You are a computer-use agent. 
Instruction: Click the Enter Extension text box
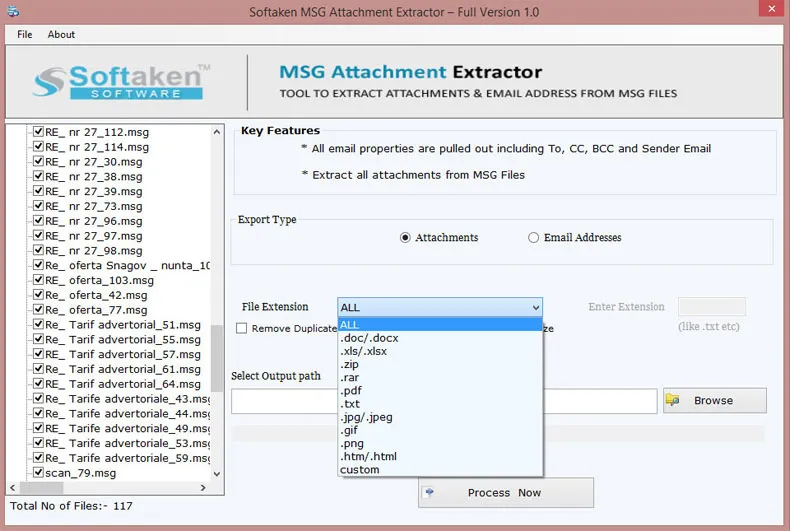tap(712, 306)
